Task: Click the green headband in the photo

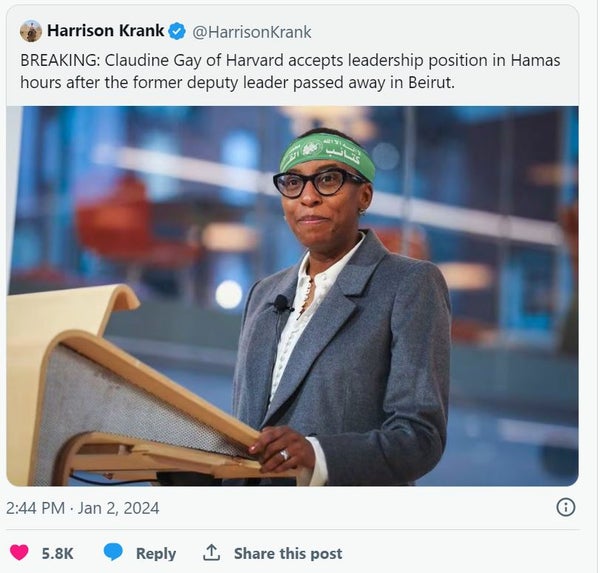Action: click(327, 155)
